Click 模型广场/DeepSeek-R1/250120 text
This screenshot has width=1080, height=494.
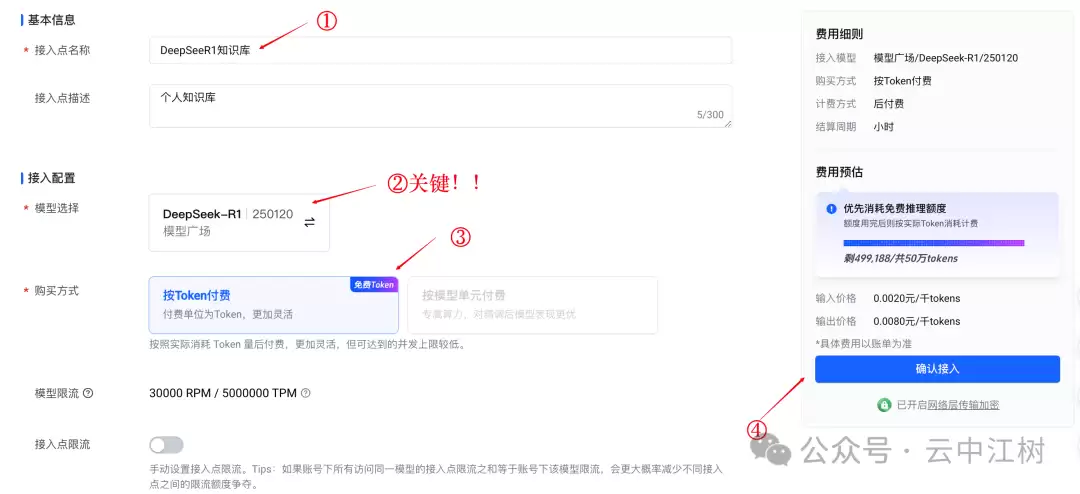(946, 58)
